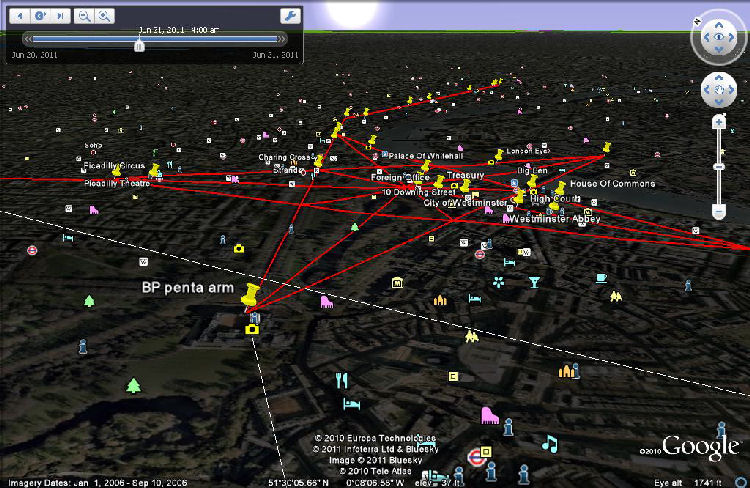Click the blue flower-shaped place icon

click(498, 282)
